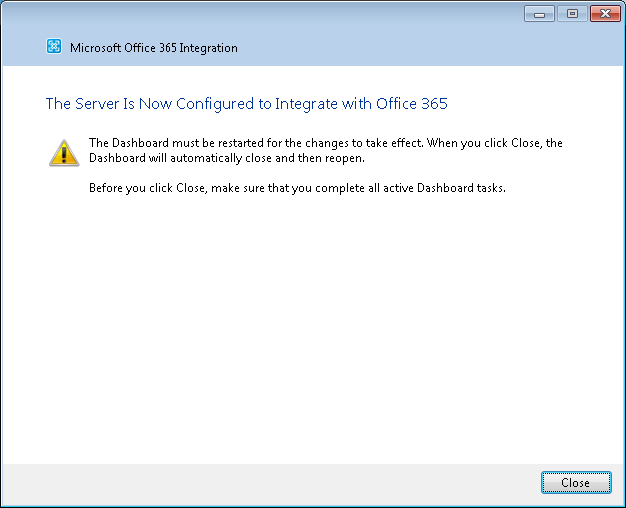The height and width of the screenshot is (508, 626).
Task: Click the word Dashboard starting the second line
Action: tap(117, 158)
